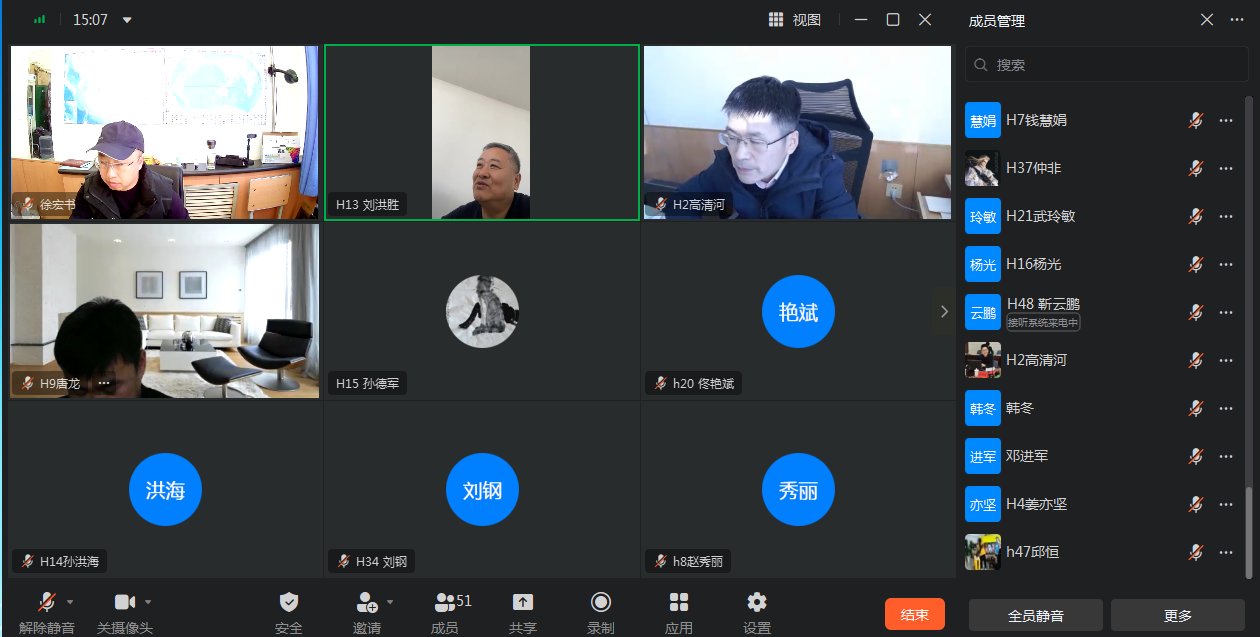Open the 应用 apps icon

point(679,602)
